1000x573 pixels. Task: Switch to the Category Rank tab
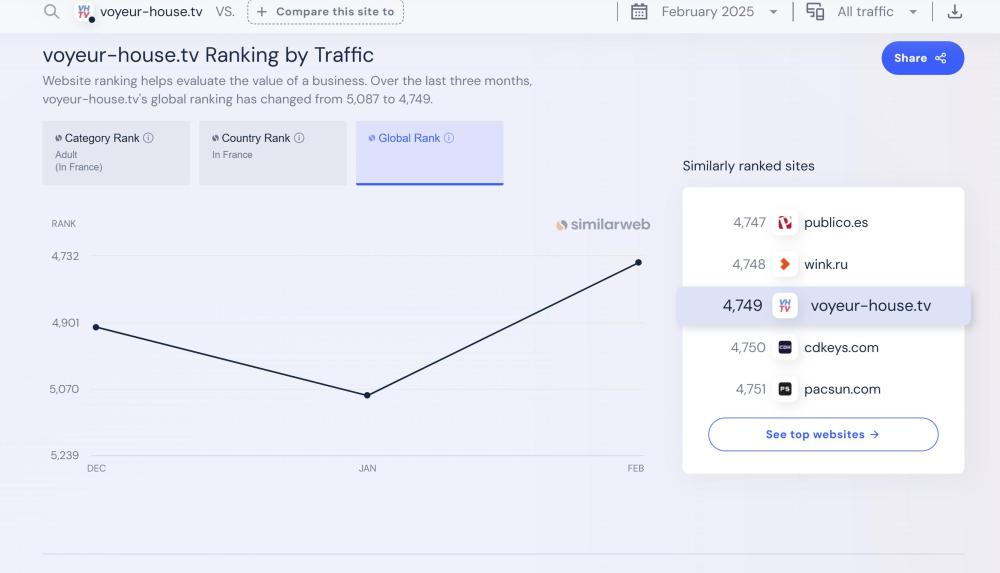tap(116, 153)
